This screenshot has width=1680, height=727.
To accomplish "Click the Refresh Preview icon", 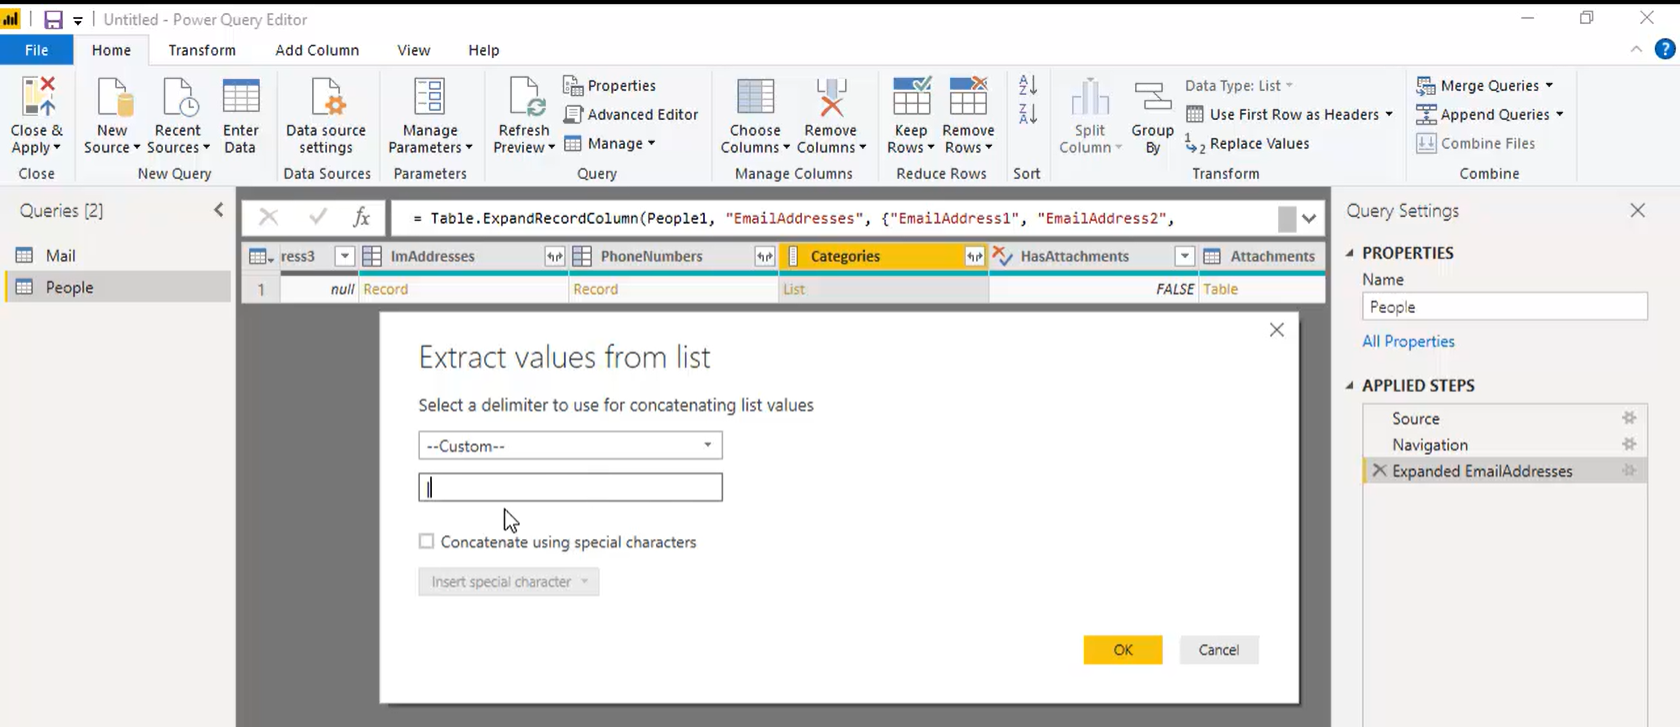I will click(524, 98).
